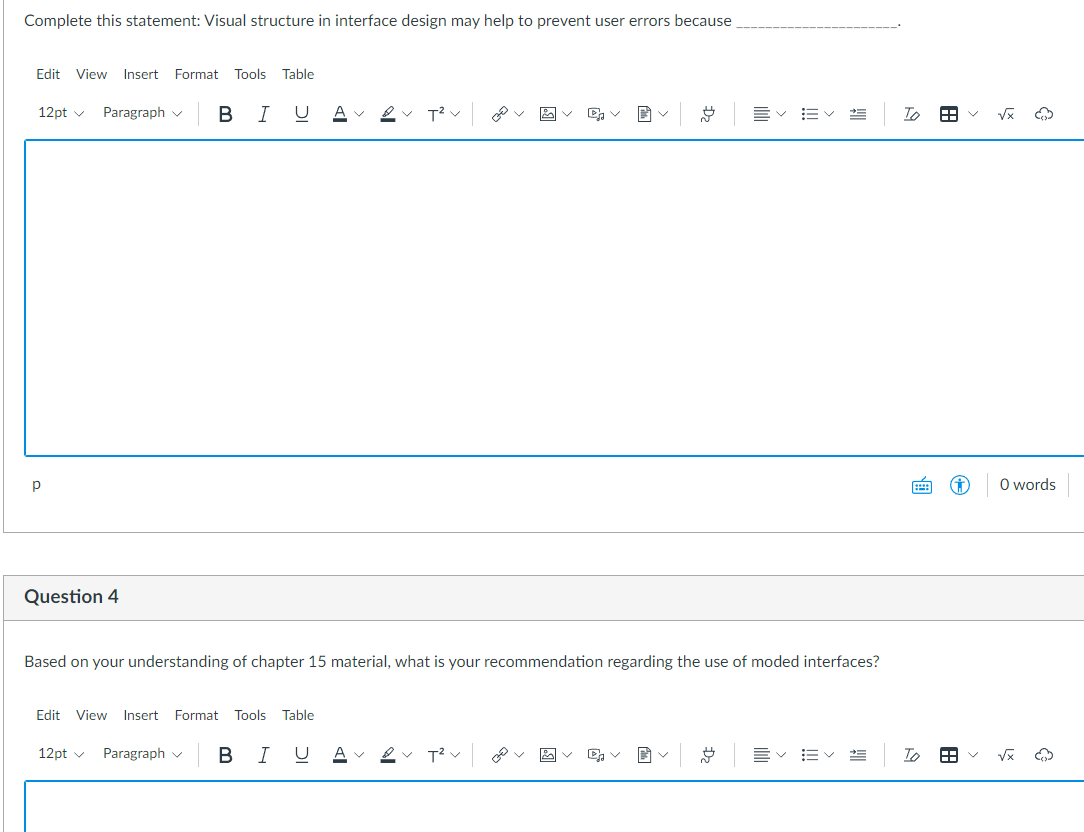
Task: Open apps plug icon in first editor toolbar
Action: (707, 114)
